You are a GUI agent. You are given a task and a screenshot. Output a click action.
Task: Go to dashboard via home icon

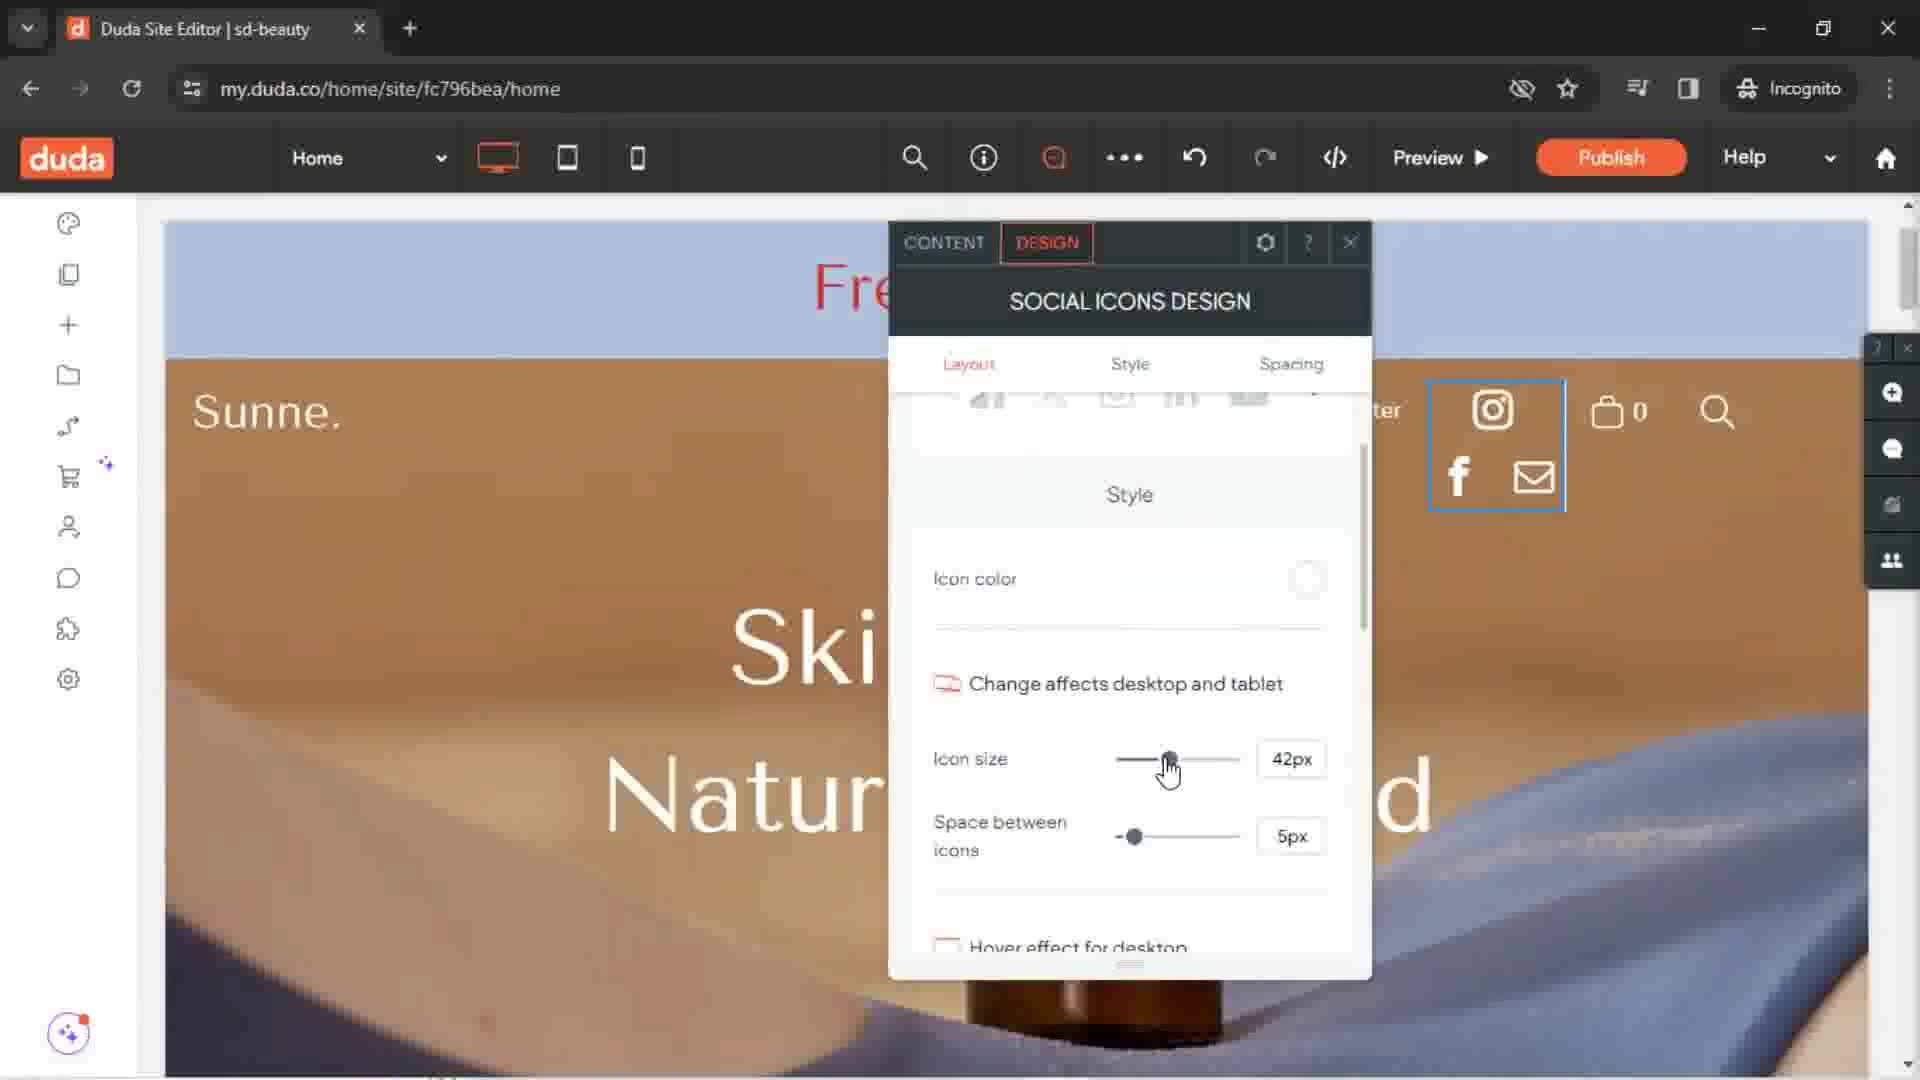pyautogui.click(x=1886, y=159)
